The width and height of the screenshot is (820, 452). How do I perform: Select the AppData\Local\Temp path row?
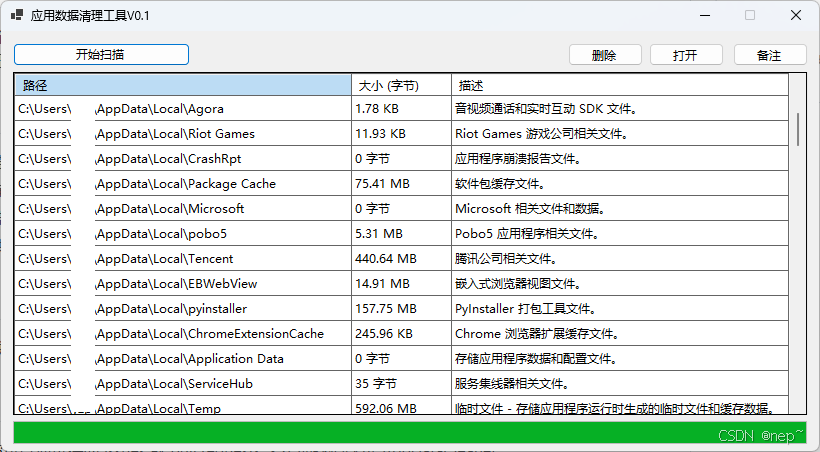click(183, 406)
